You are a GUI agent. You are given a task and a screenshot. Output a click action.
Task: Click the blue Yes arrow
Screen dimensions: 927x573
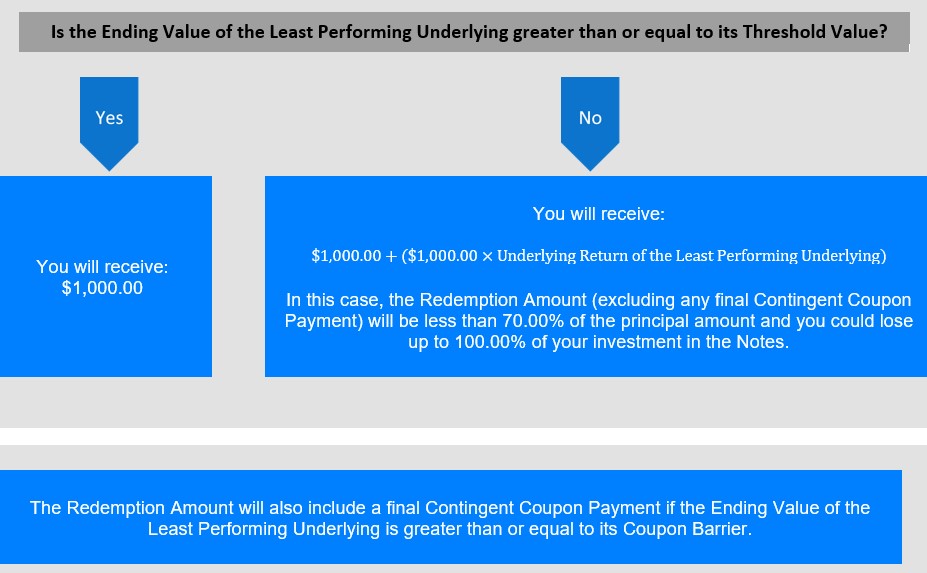pyautogui.click(x=109, y=123)
